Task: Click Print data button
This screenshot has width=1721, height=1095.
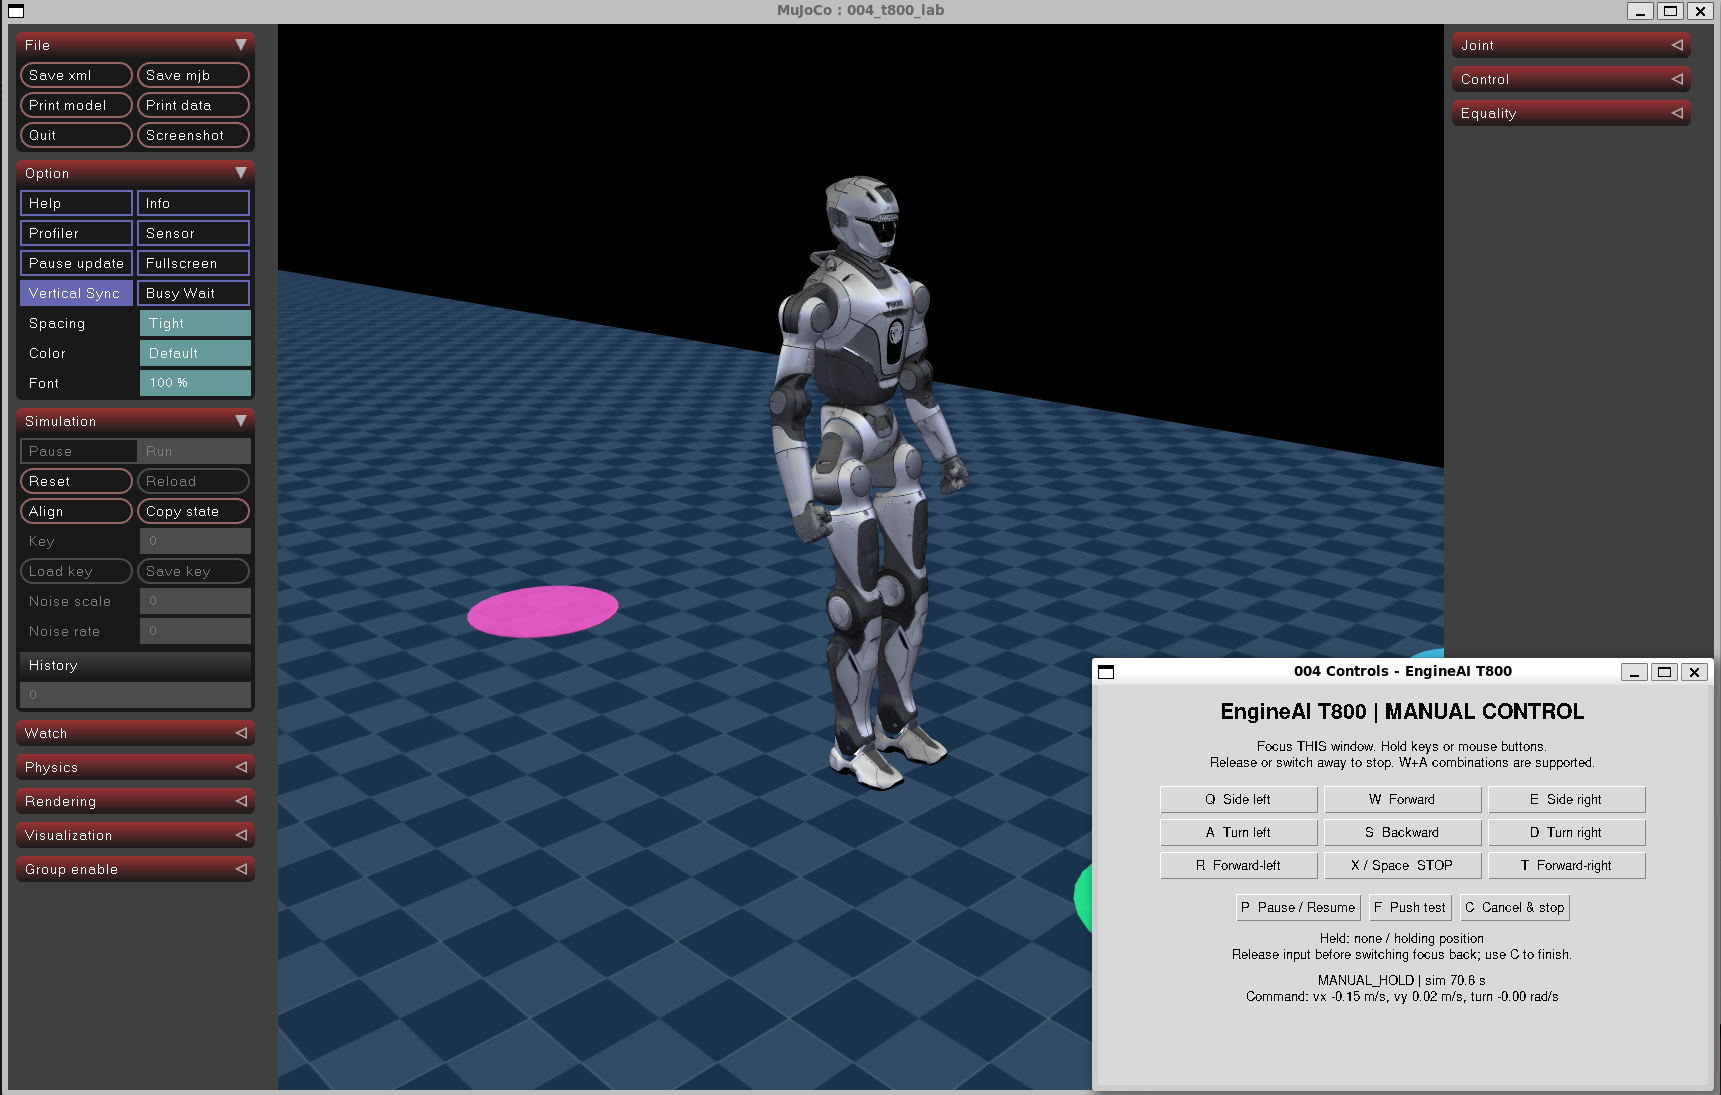Action: tap(193, 105)
